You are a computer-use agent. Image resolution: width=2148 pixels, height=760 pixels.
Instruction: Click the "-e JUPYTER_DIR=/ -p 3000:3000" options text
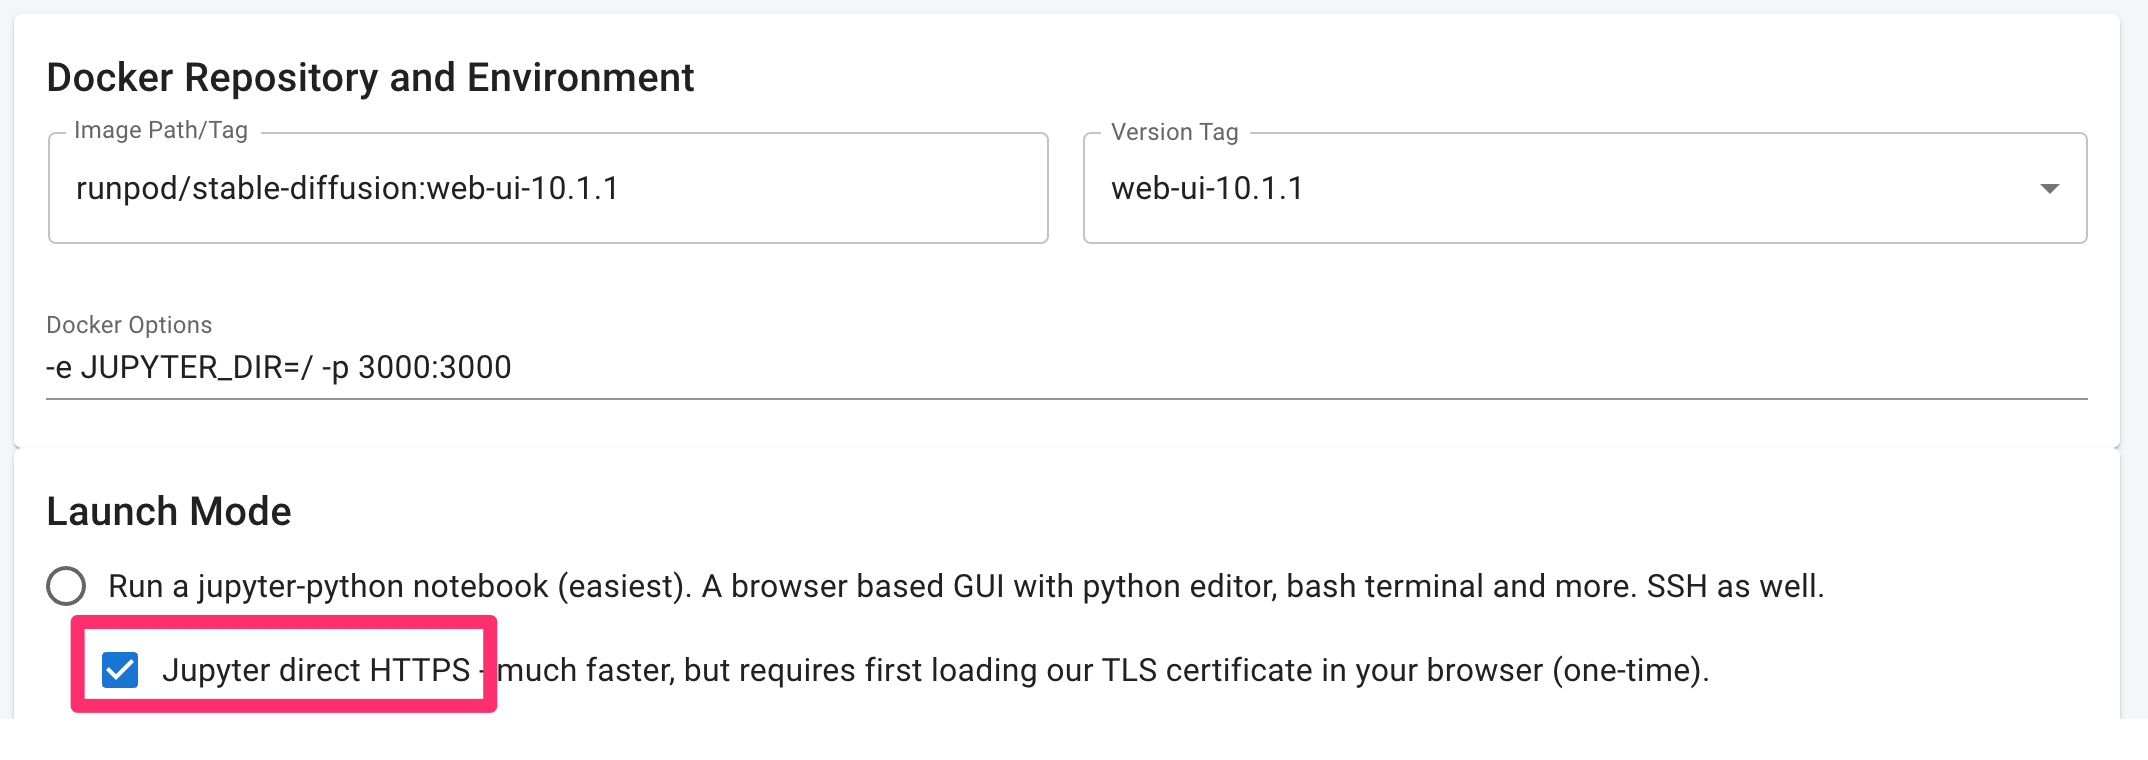[x=279, y=368]
